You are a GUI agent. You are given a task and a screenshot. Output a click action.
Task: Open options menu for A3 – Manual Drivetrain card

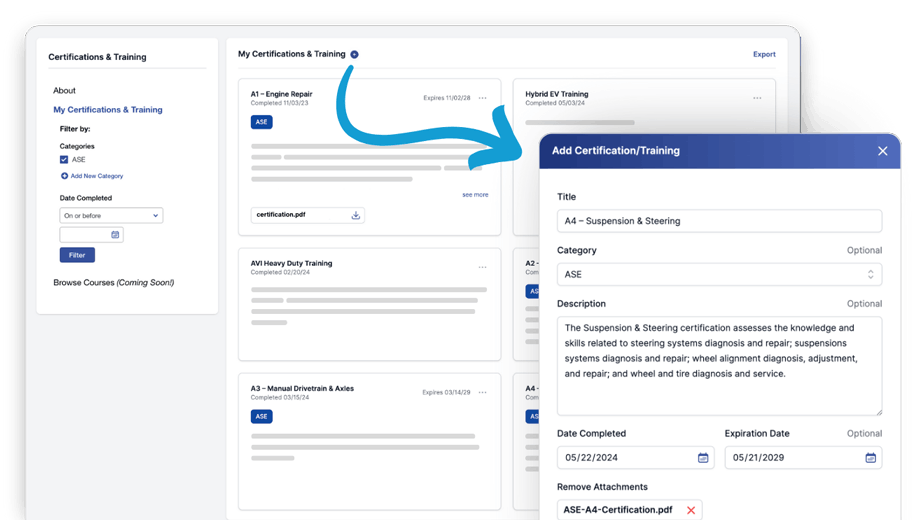point(483,392)
